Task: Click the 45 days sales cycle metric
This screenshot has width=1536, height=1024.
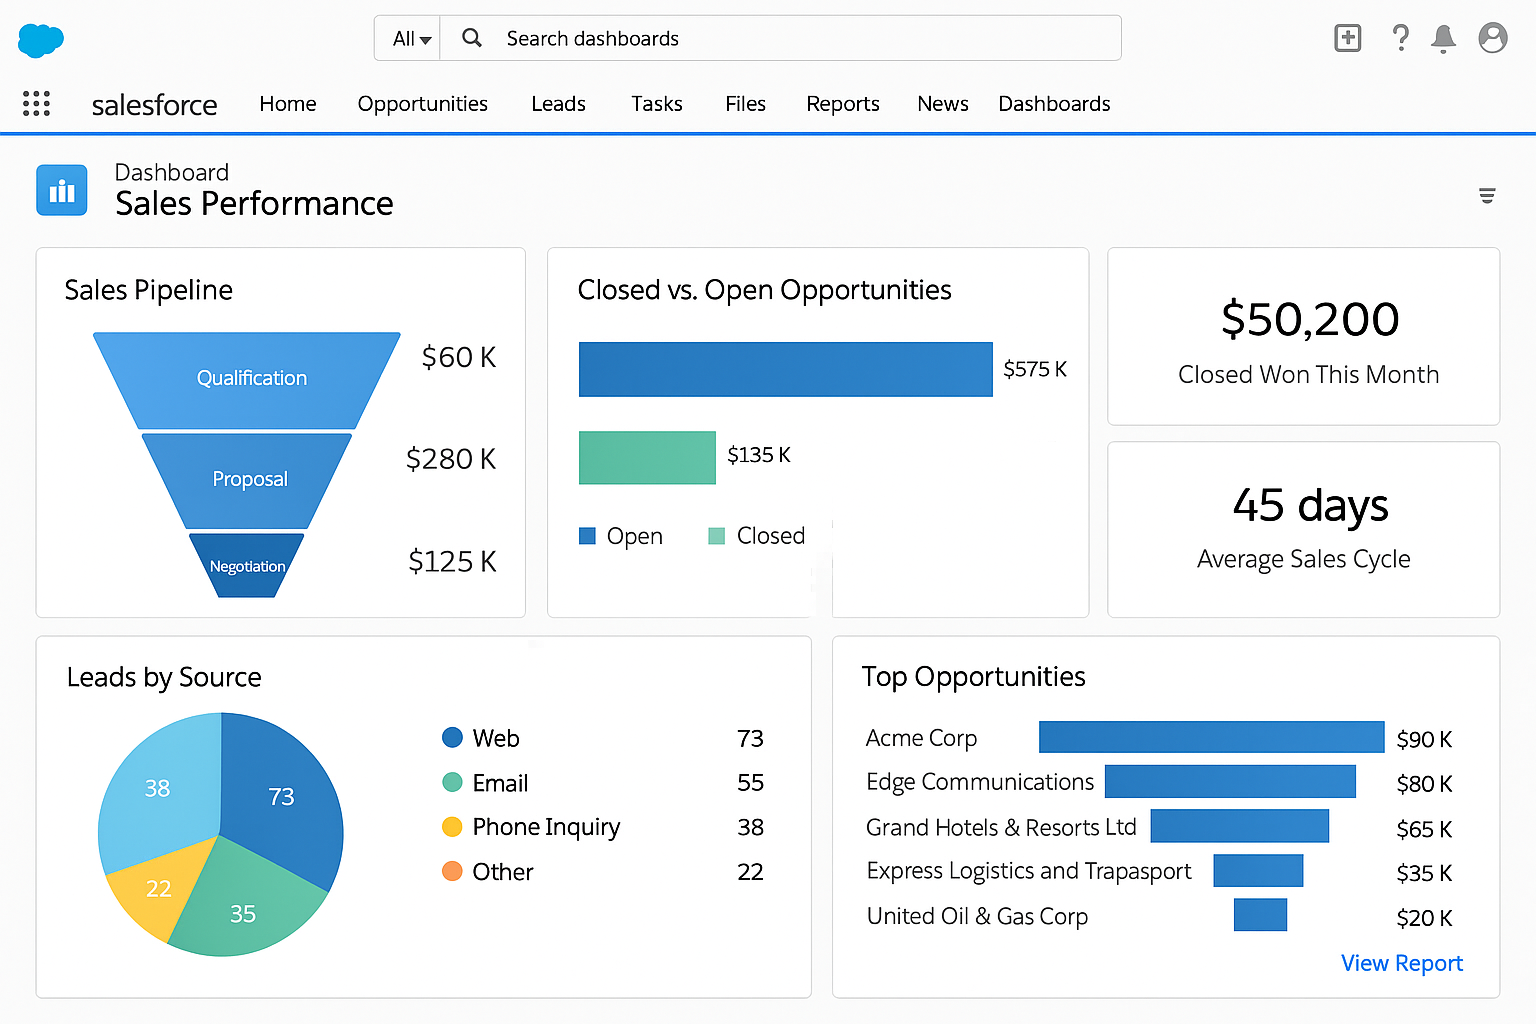Action: tap(1310, 506)
